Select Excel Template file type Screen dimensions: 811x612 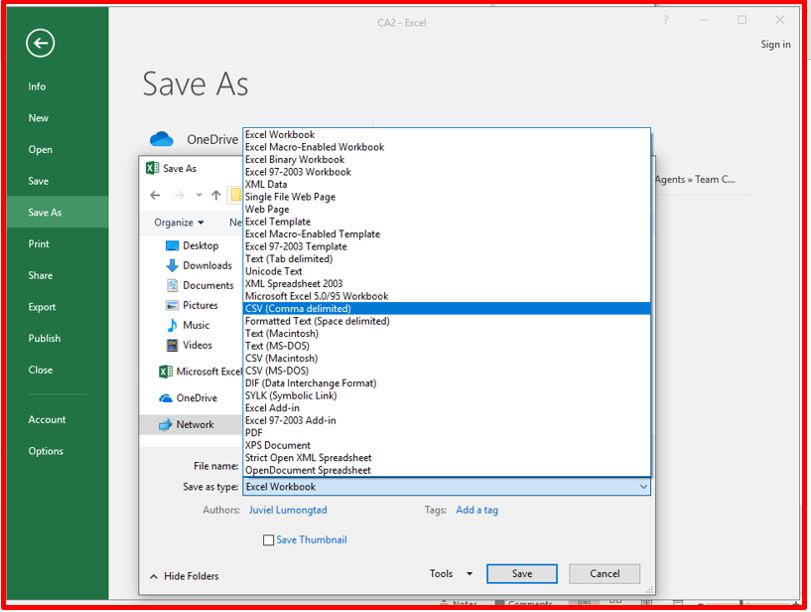click(x=447, y=221)
